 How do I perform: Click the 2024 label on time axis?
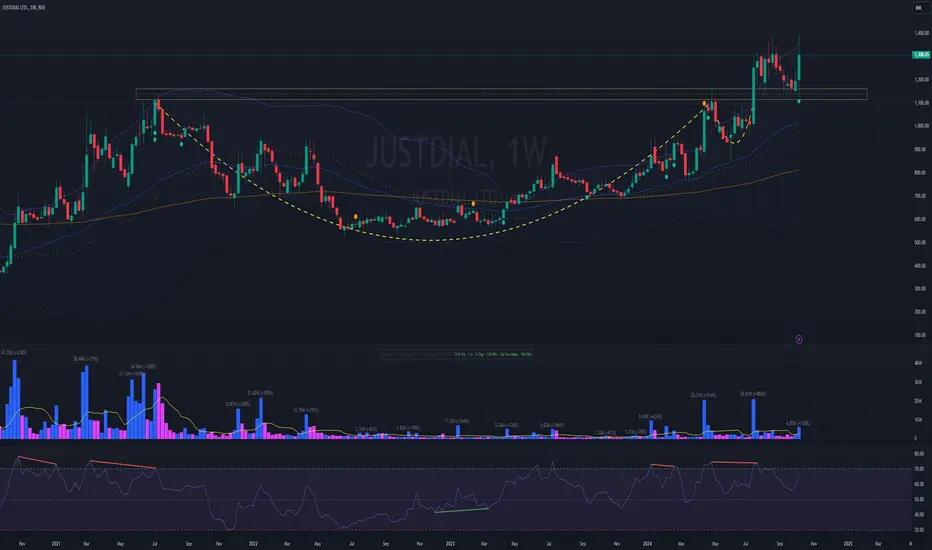647,543
